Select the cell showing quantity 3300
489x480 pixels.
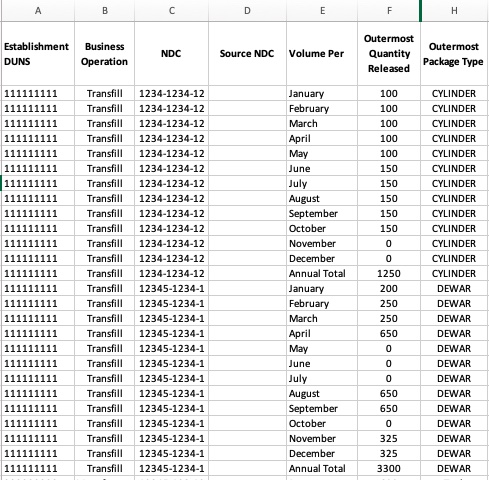(389, 469)
